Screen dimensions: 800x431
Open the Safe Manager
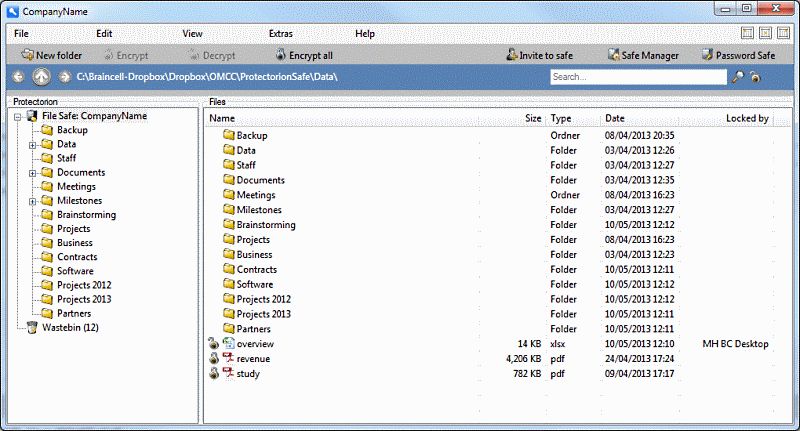click(643, 55)
